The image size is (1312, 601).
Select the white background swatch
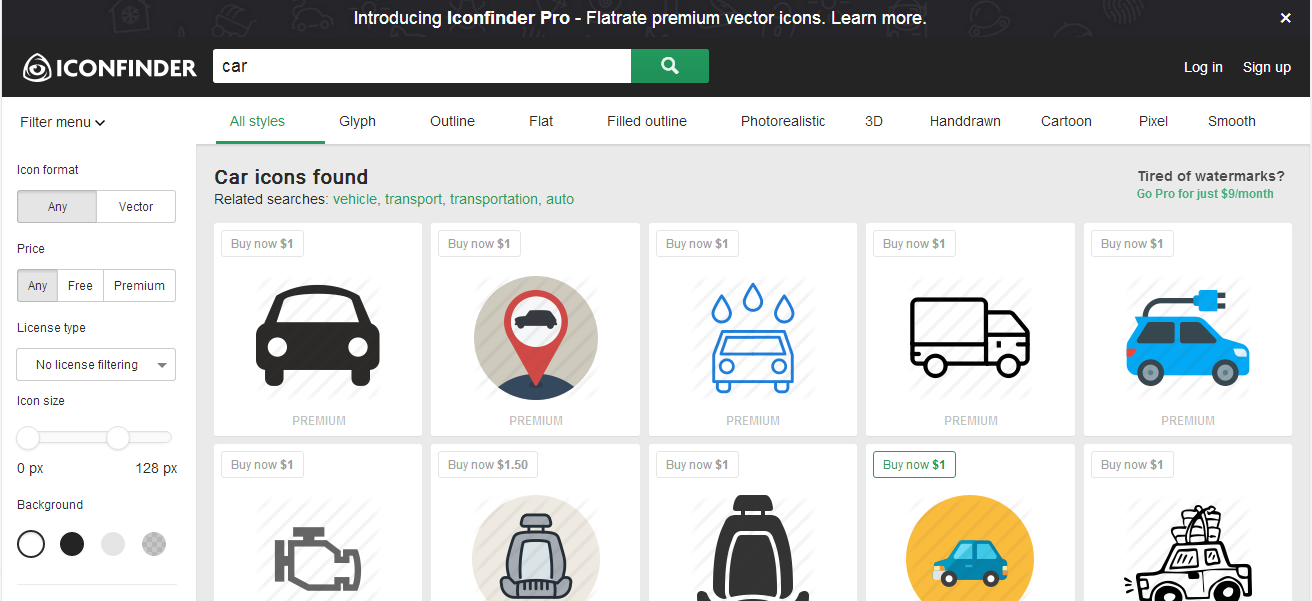click(x=31, y=544)
